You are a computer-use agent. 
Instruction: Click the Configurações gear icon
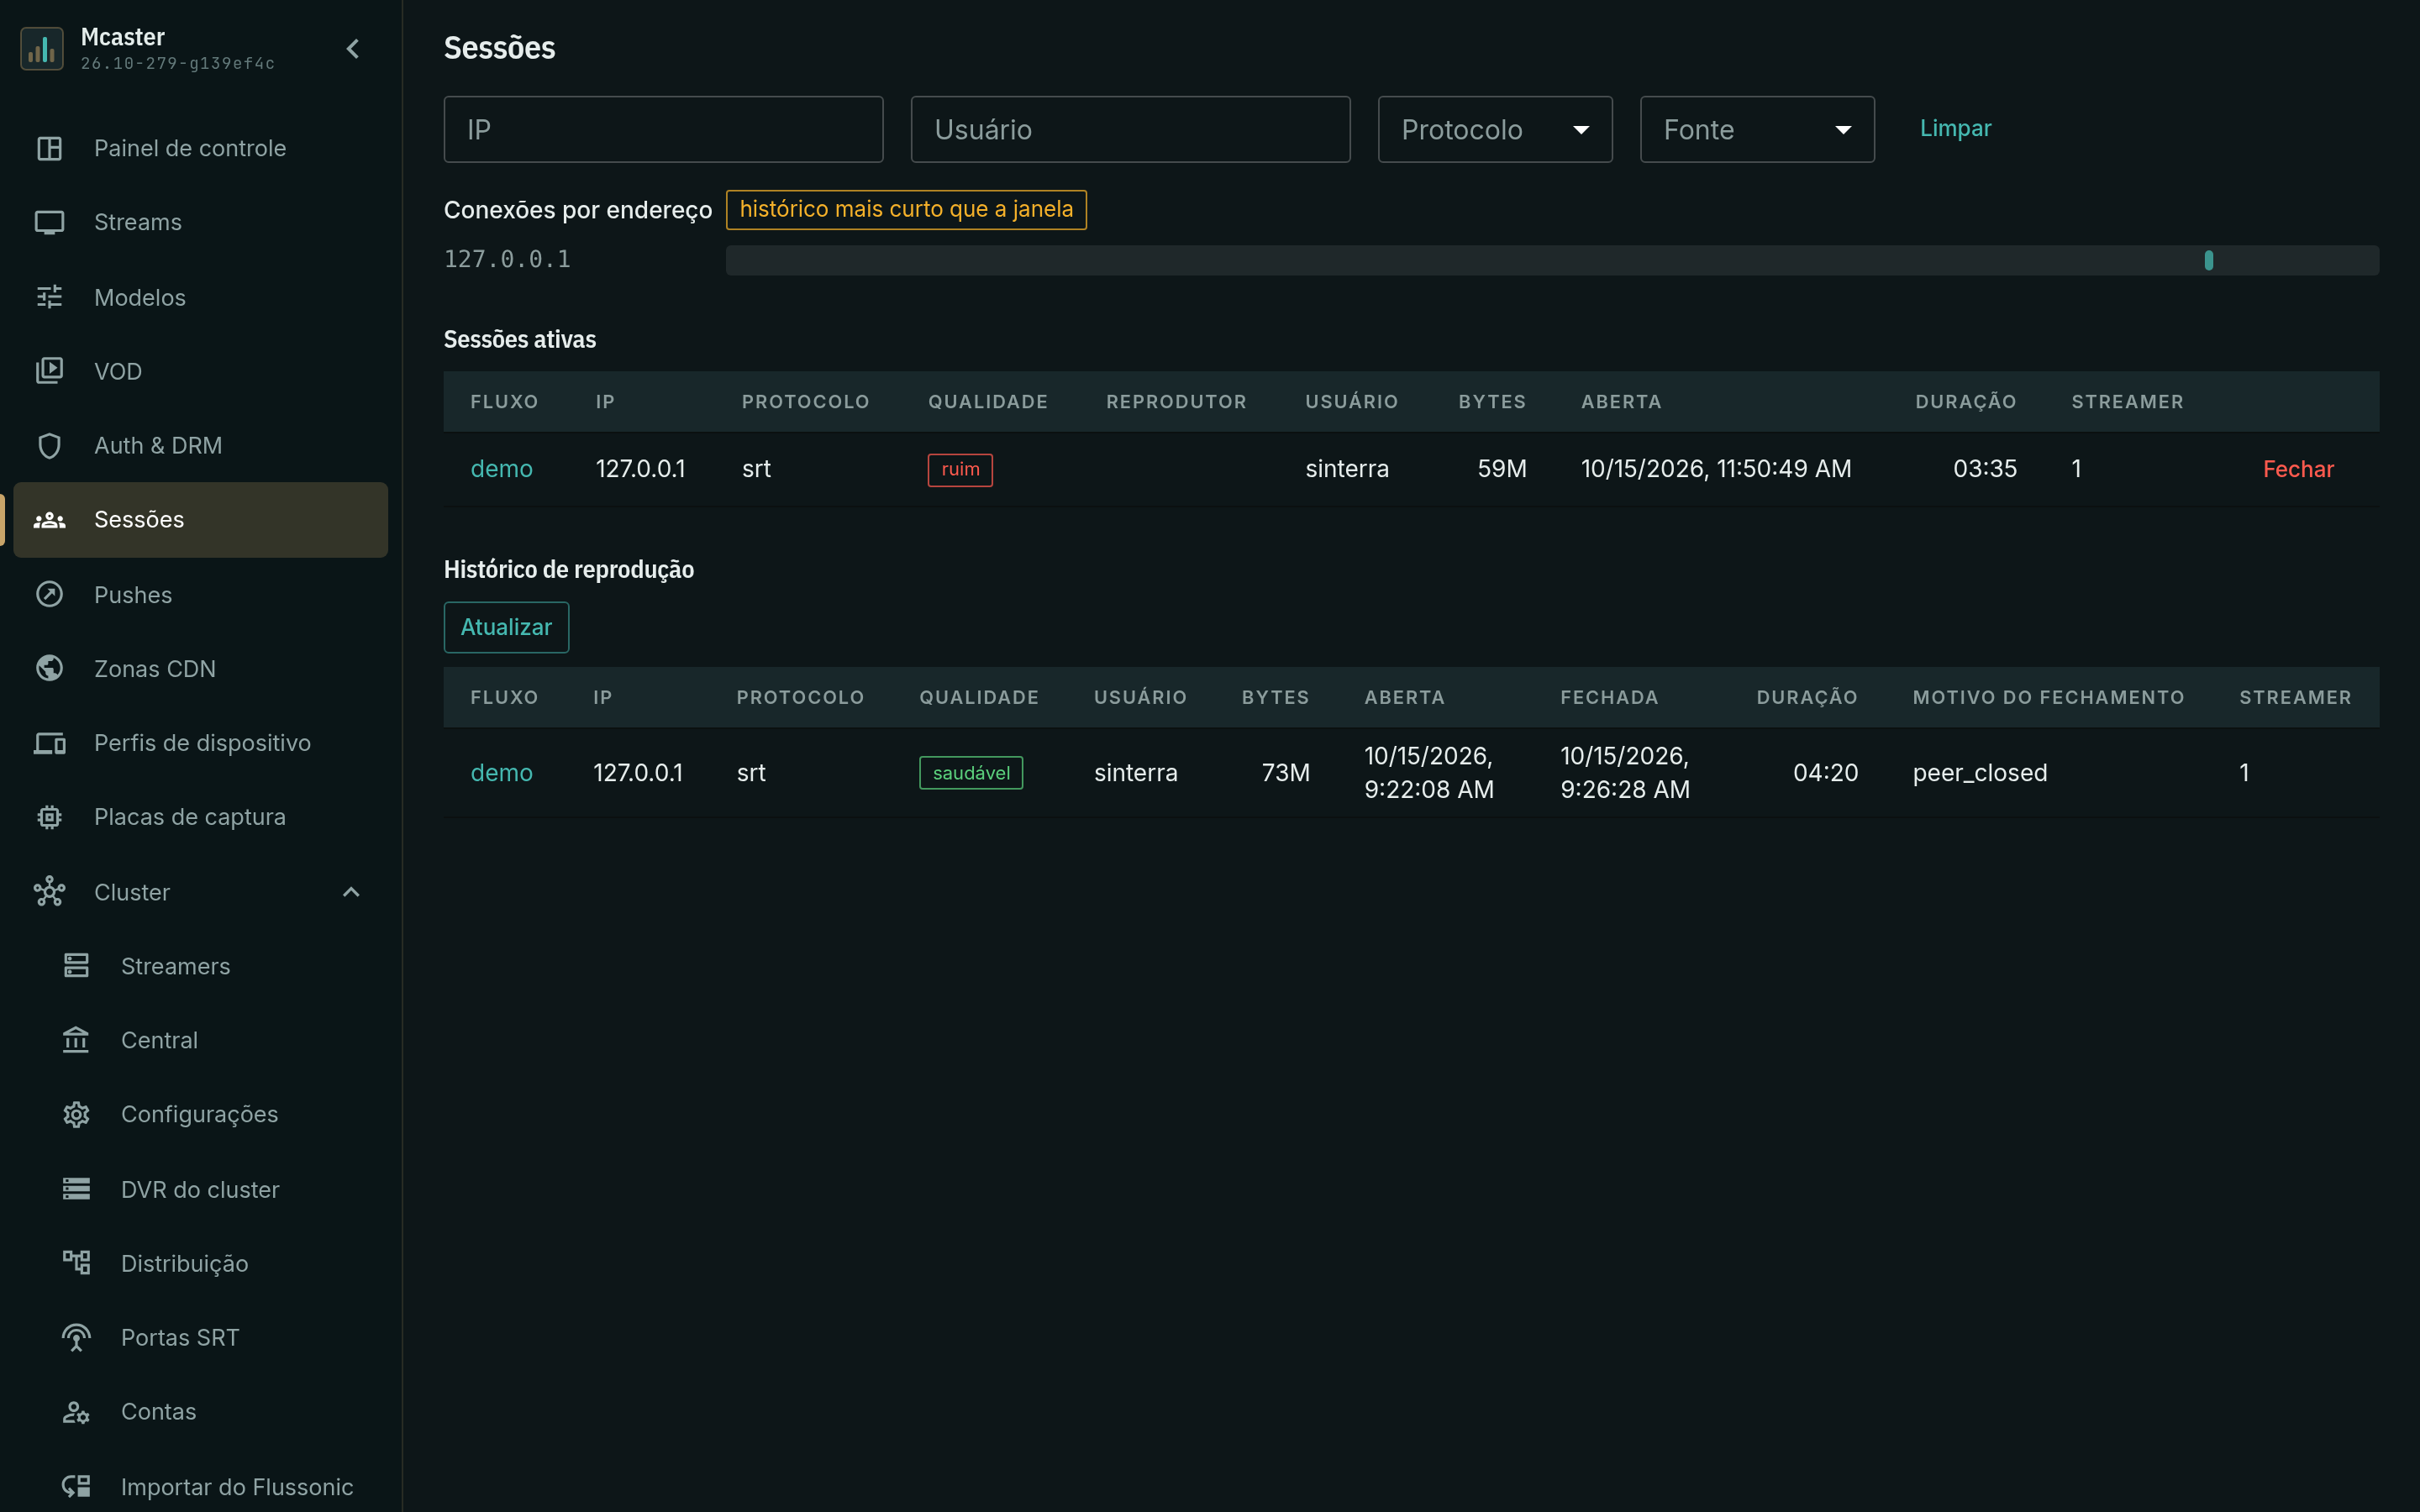(x=76, y=1114)
